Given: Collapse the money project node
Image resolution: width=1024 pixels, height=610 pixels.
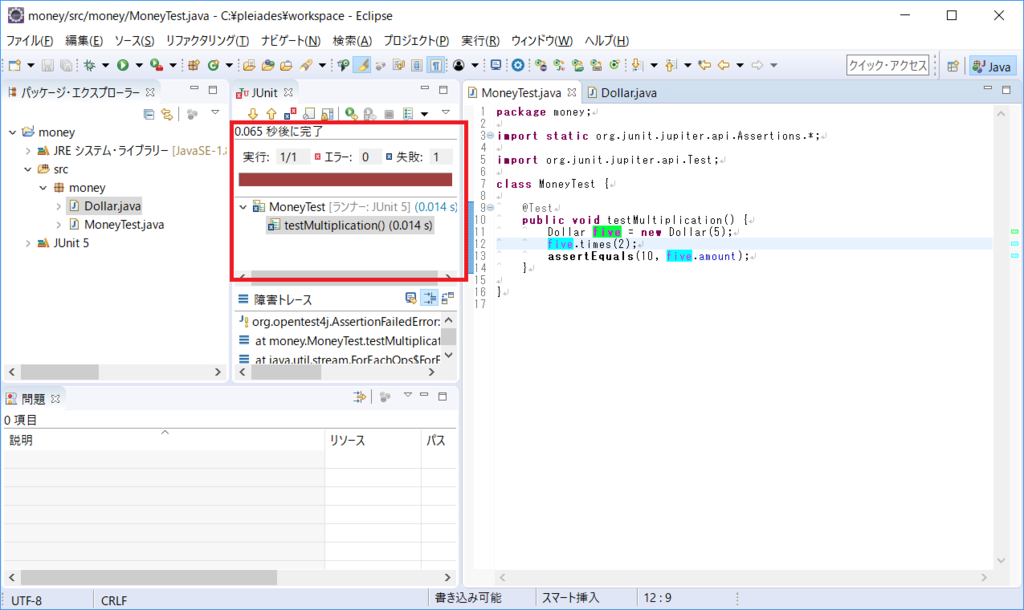Looking at the screenshot, I should pos(12,132).
